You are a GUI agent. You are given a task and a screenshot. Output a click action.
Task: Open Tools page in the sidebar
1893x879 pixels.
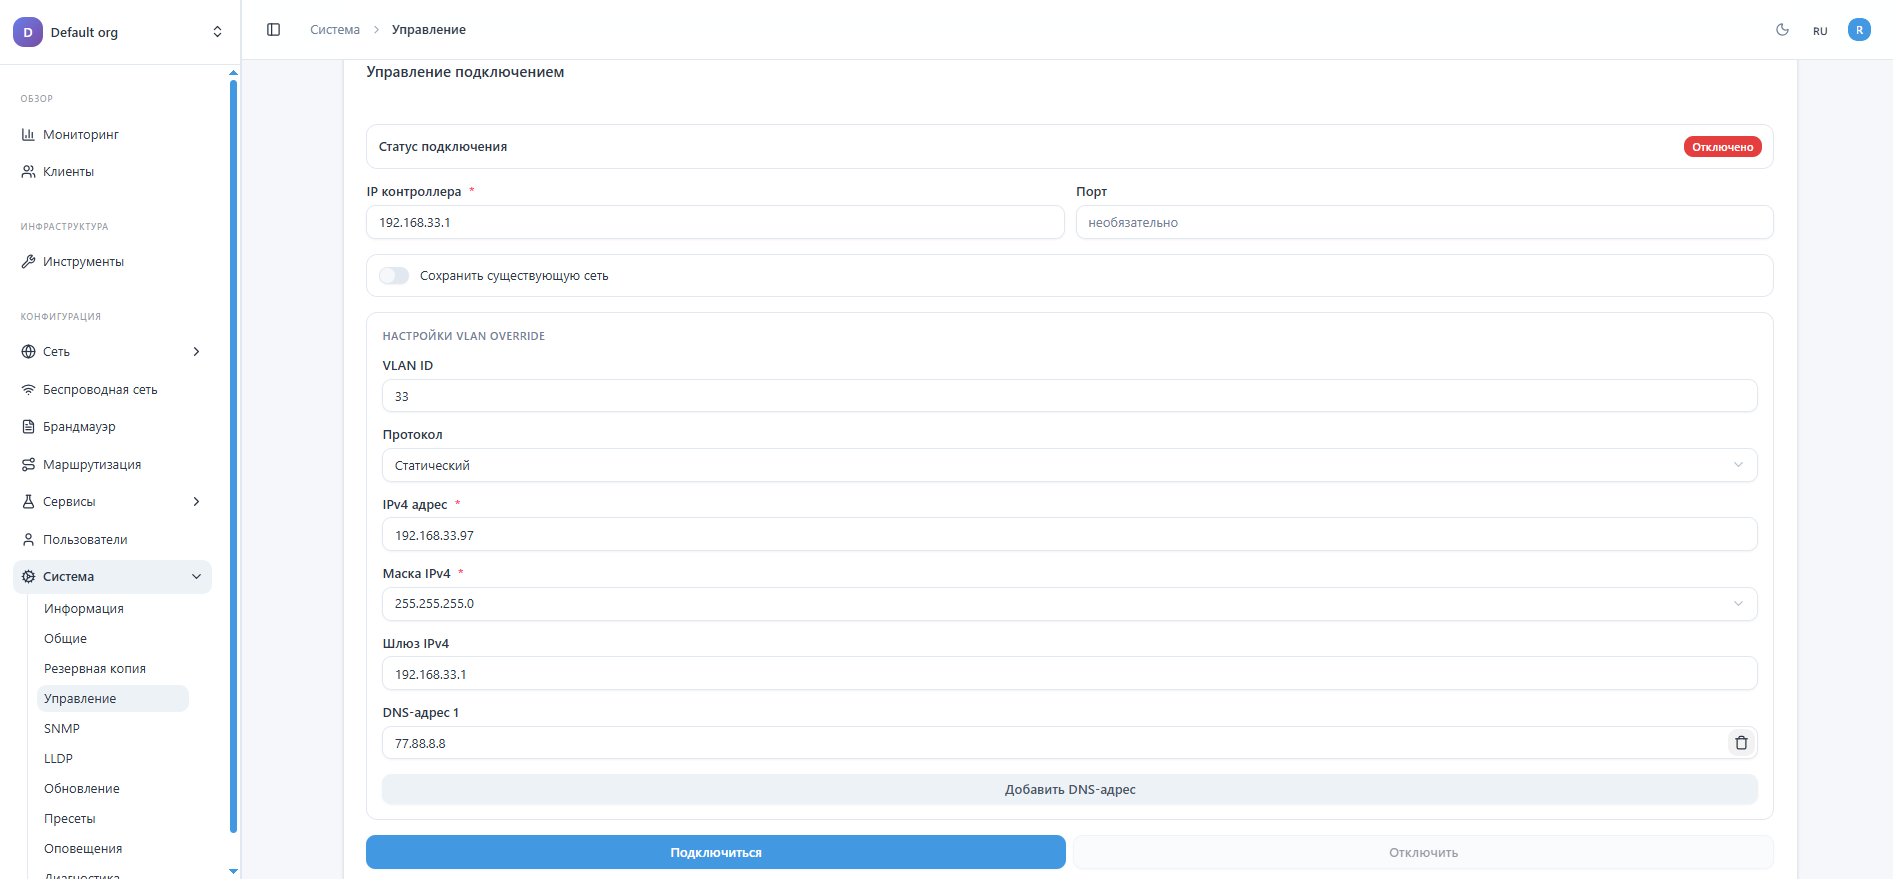point(83,262)
